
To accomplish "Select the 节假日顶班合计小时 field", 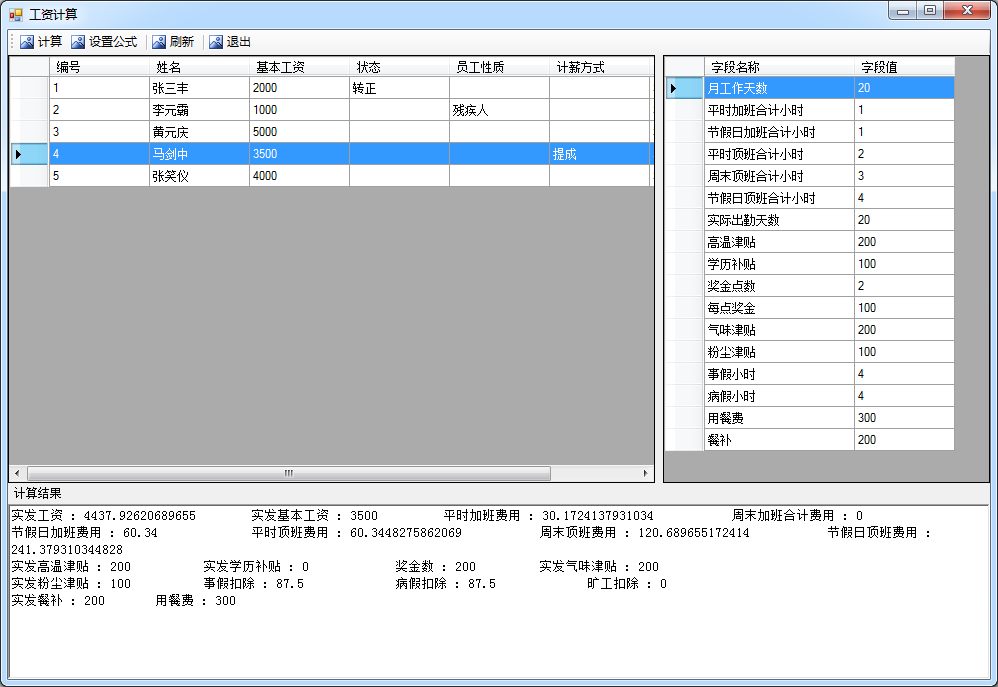I will [x=779, y=198].
